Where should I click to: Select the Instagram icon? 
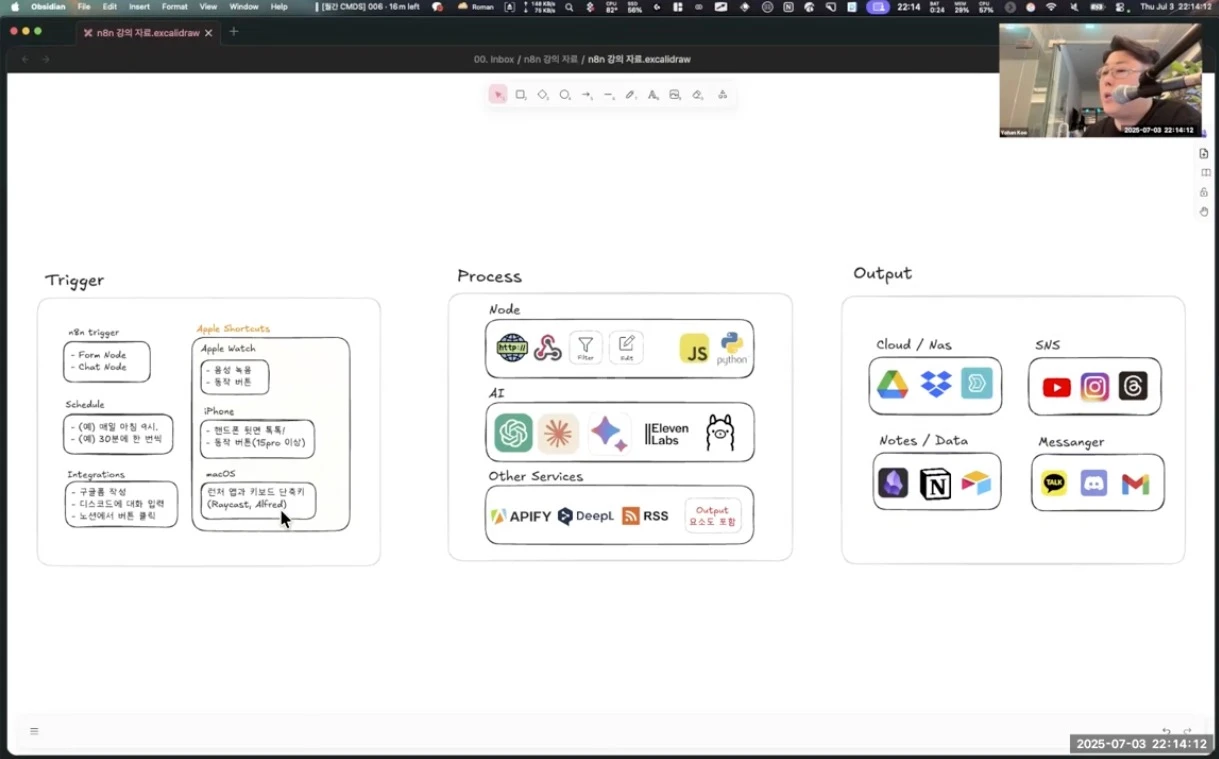1095,387
